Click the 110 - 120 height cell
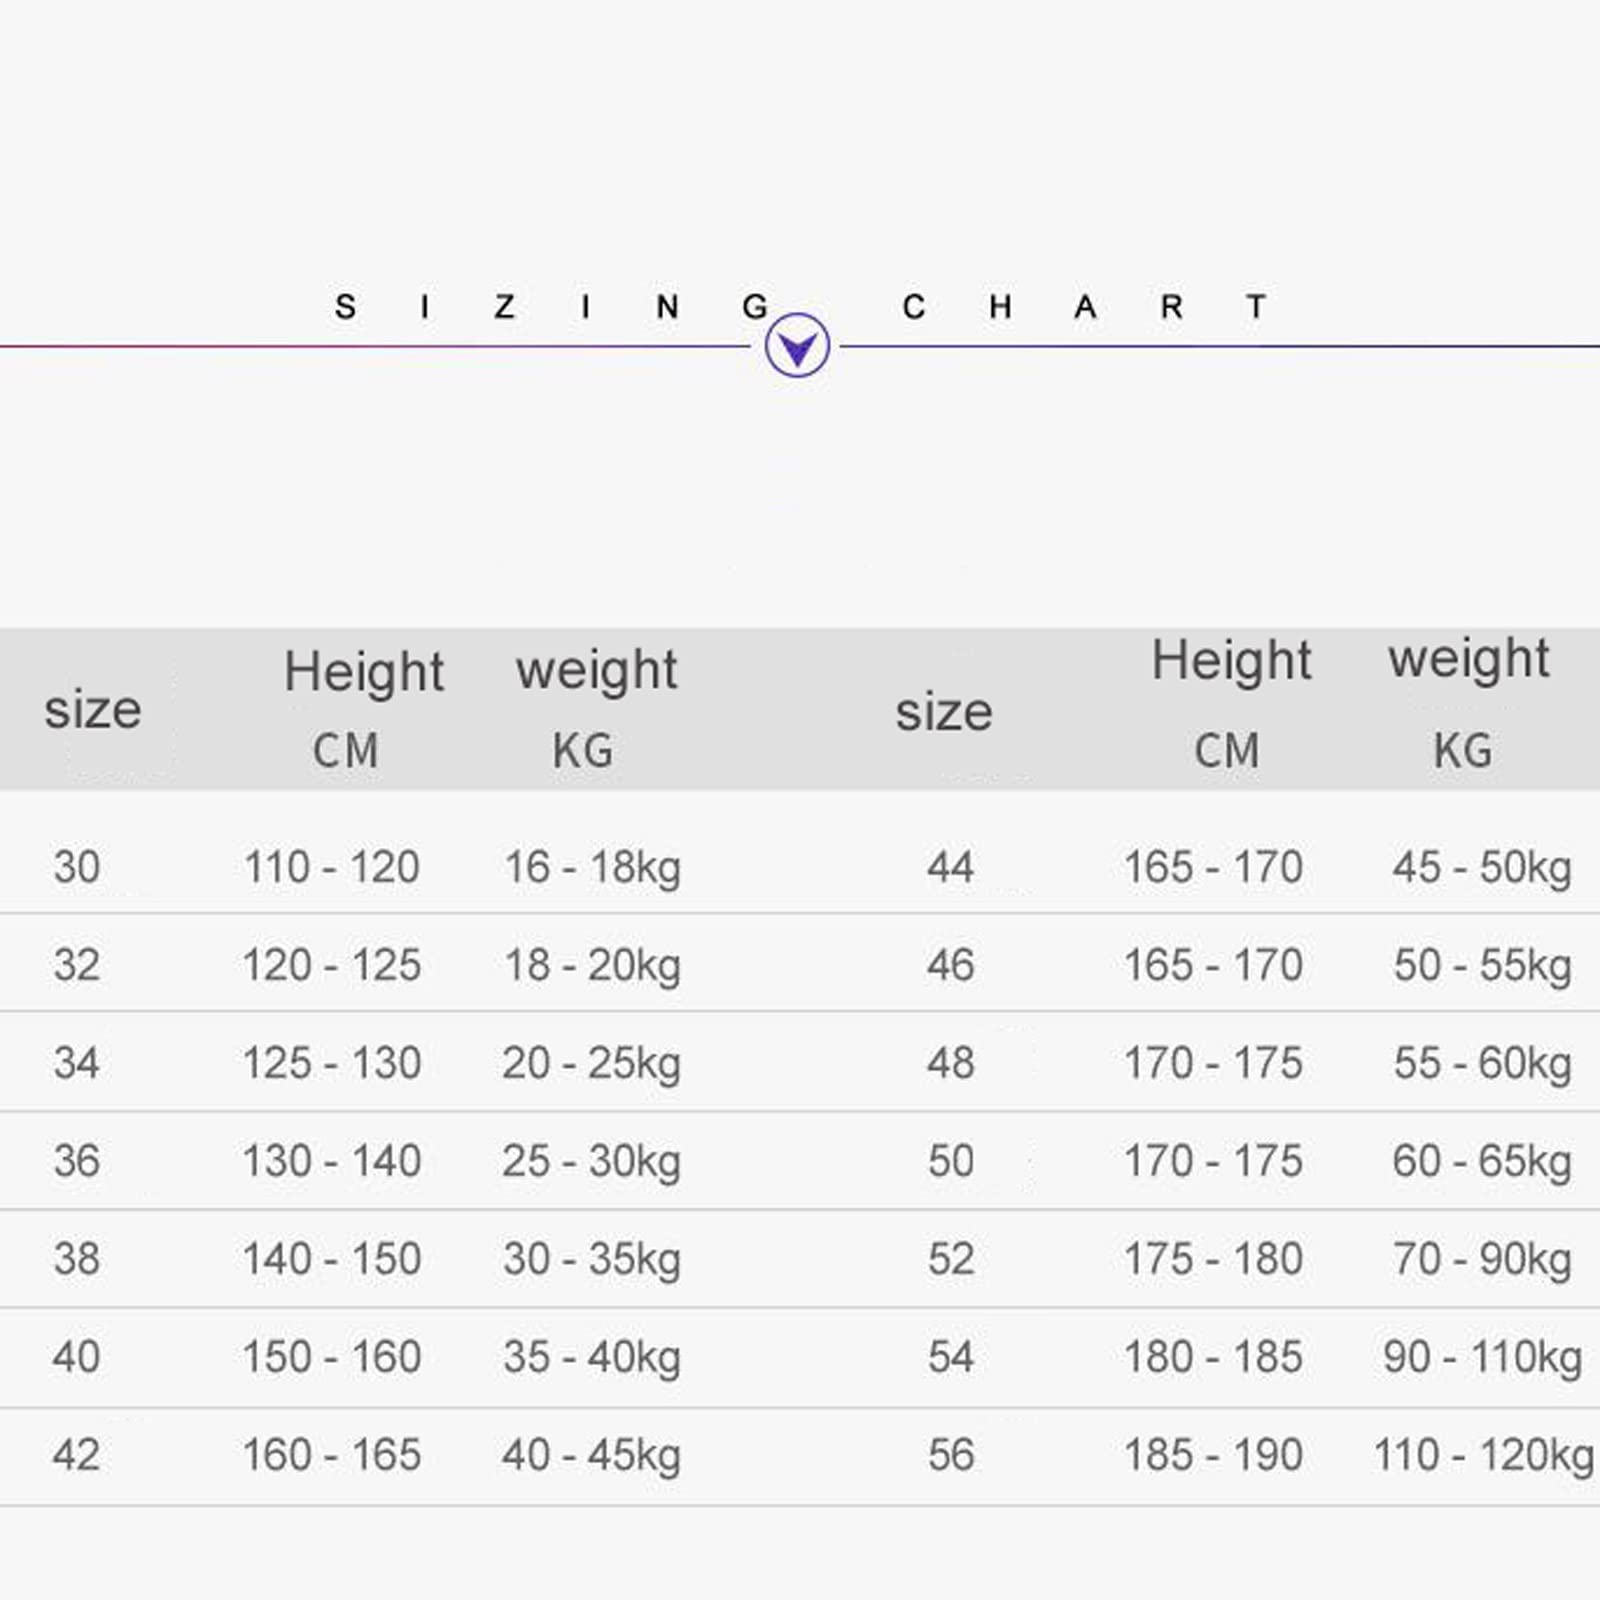 click(332, 867)
